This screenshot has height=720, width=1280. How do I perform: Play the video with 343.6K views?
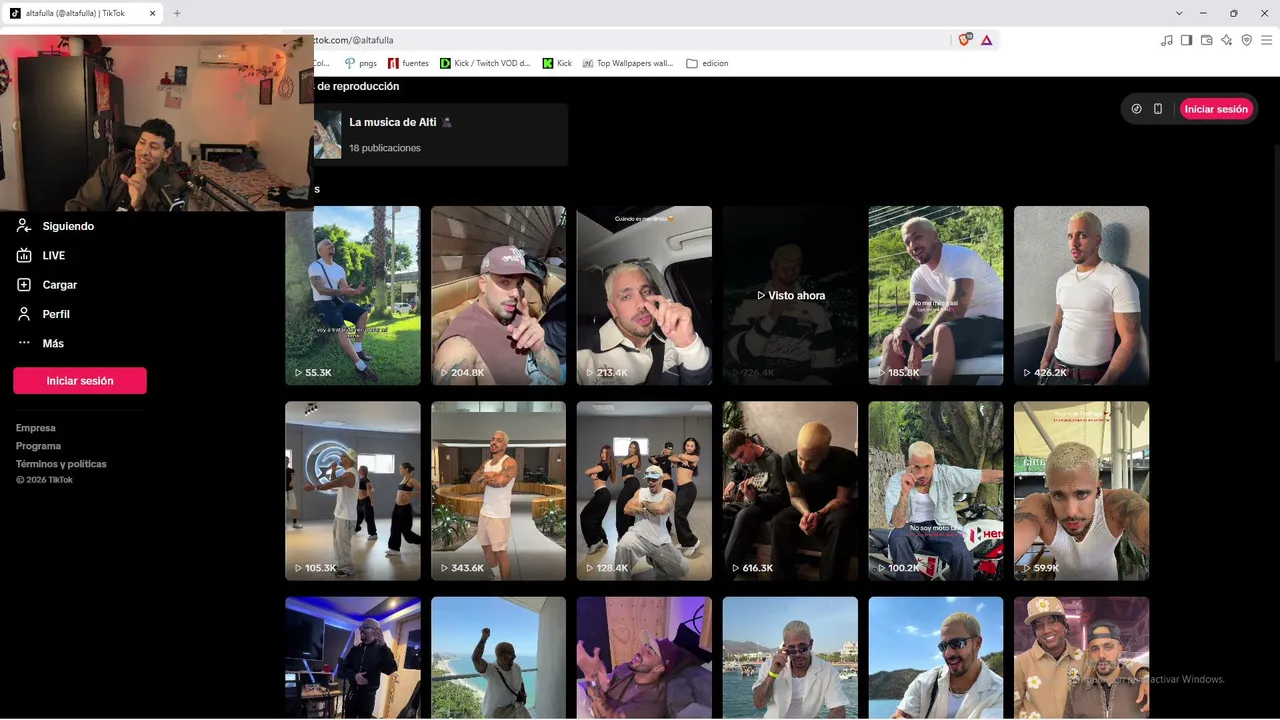coord(498,491)
